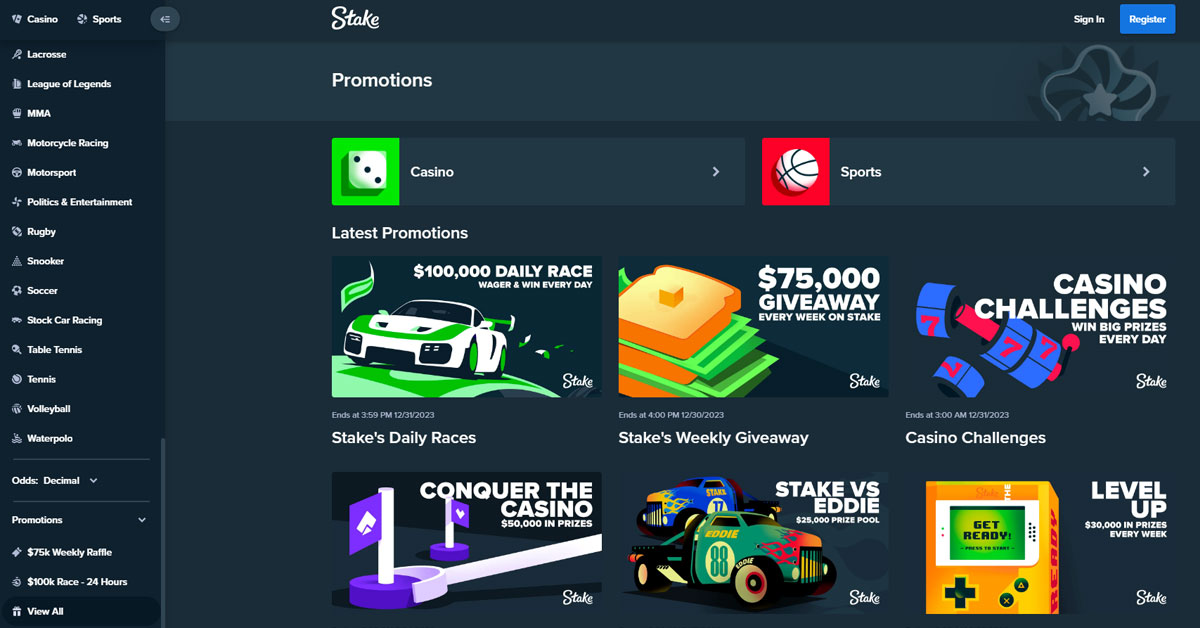Open the Sports promotions category arrow
This screenshot has height=628, width=1200.
pos(1146,172)
